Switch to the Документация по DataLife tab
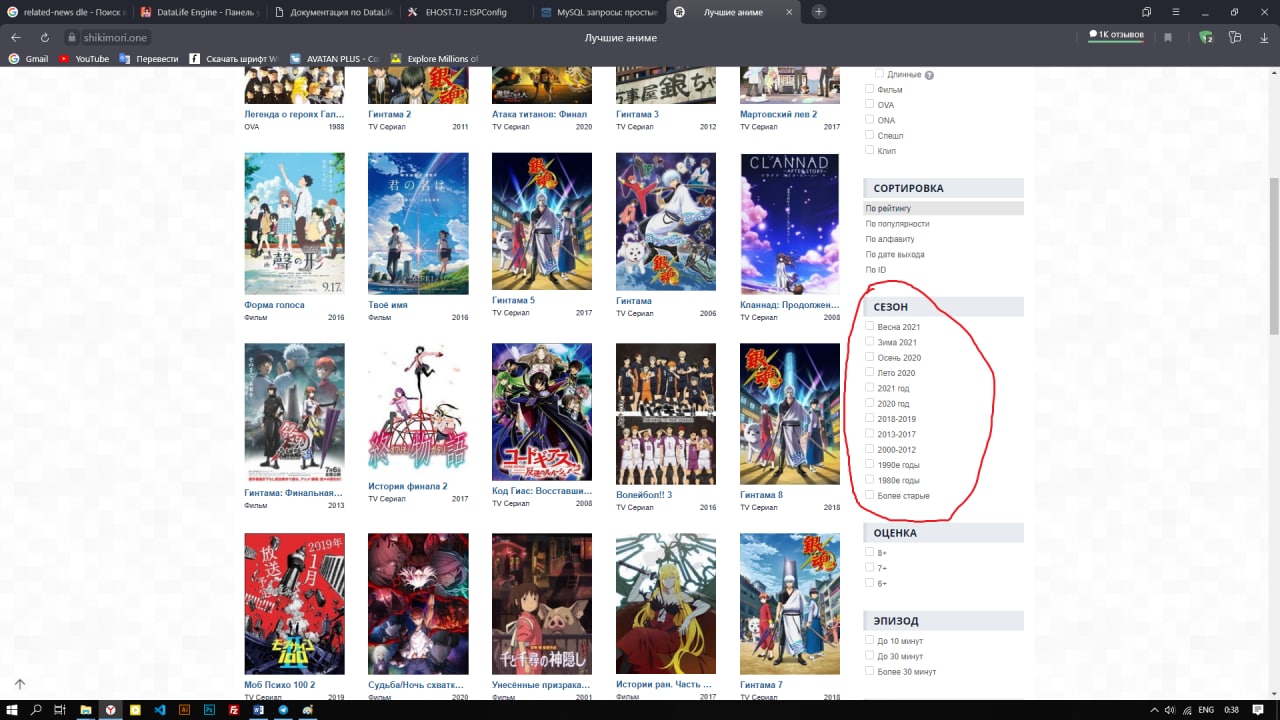1280x720 pixels. [x=333, y=12]
